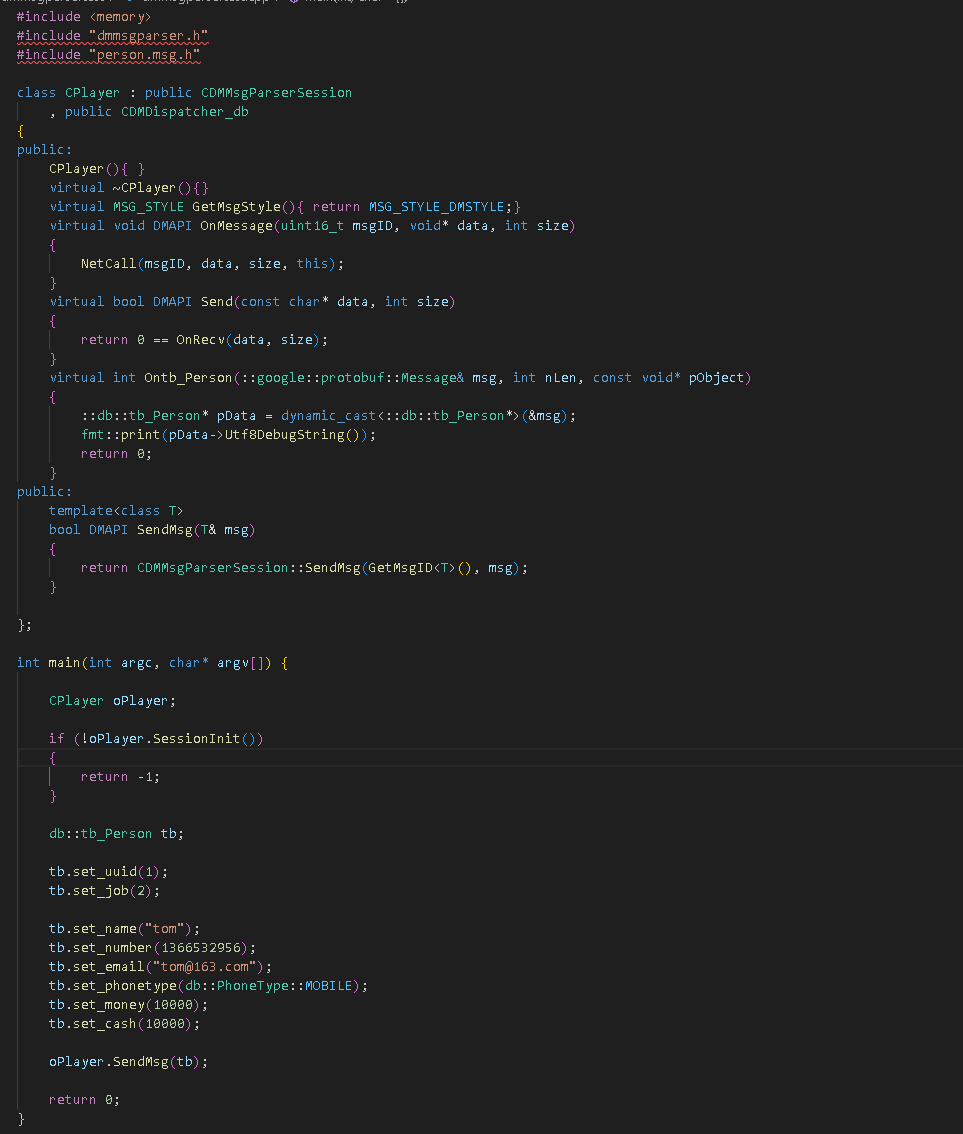Click the "return 0 == OnRecv(data, size);" line
Screen dimensions: 963x1134
(x=204, y=339)
